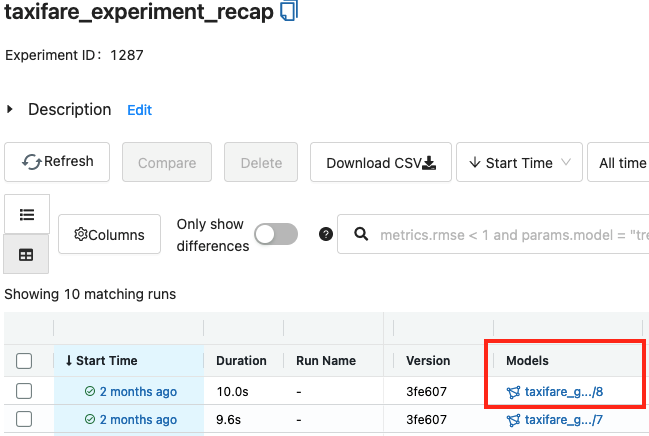Select all runs with header checkbox
The width and height of the screenshot is (649, 436).
coord(24,361)
